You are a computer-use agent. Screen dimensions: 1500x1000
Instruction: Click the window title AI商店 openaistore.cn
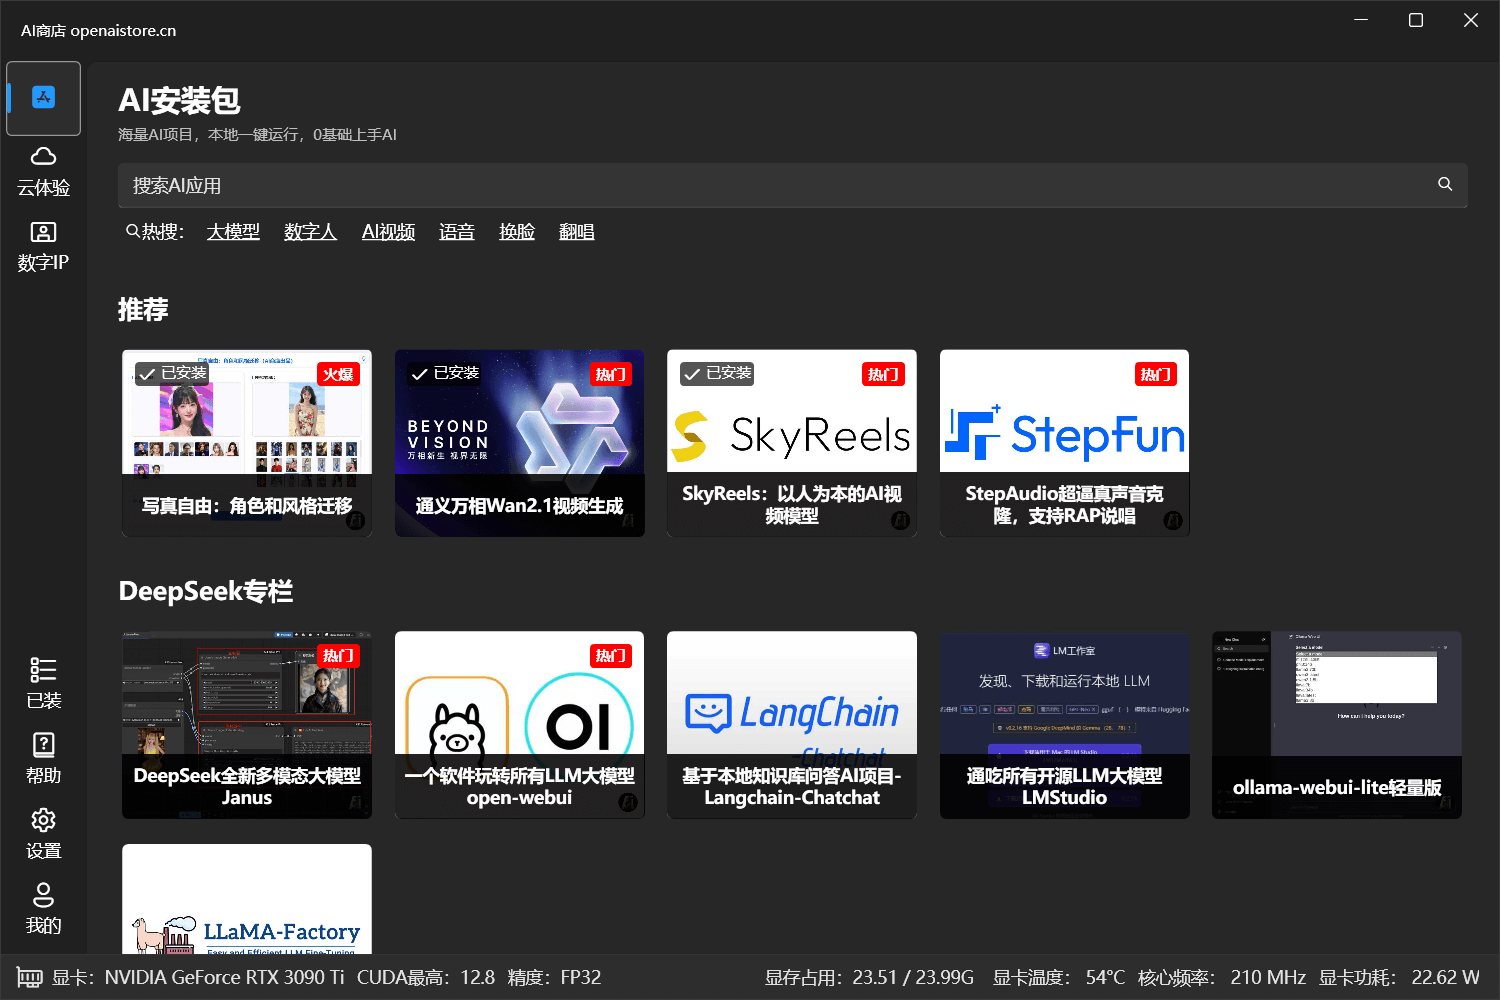(98, 31)
